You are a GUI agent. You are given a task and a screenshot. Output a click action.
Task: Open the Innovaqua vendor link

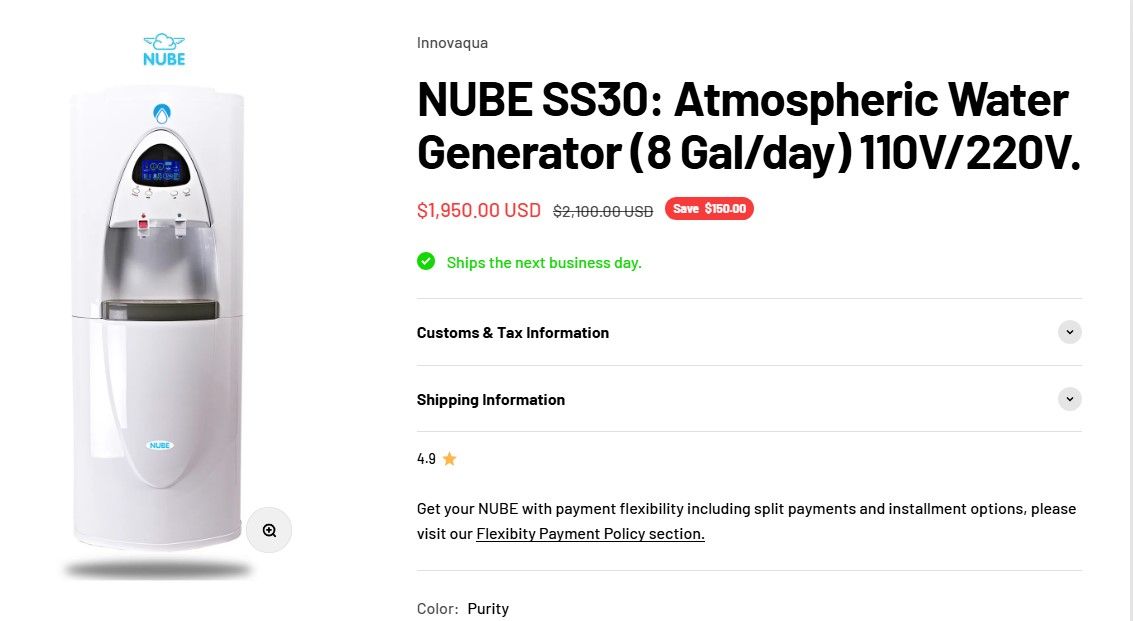pos(452,43)
